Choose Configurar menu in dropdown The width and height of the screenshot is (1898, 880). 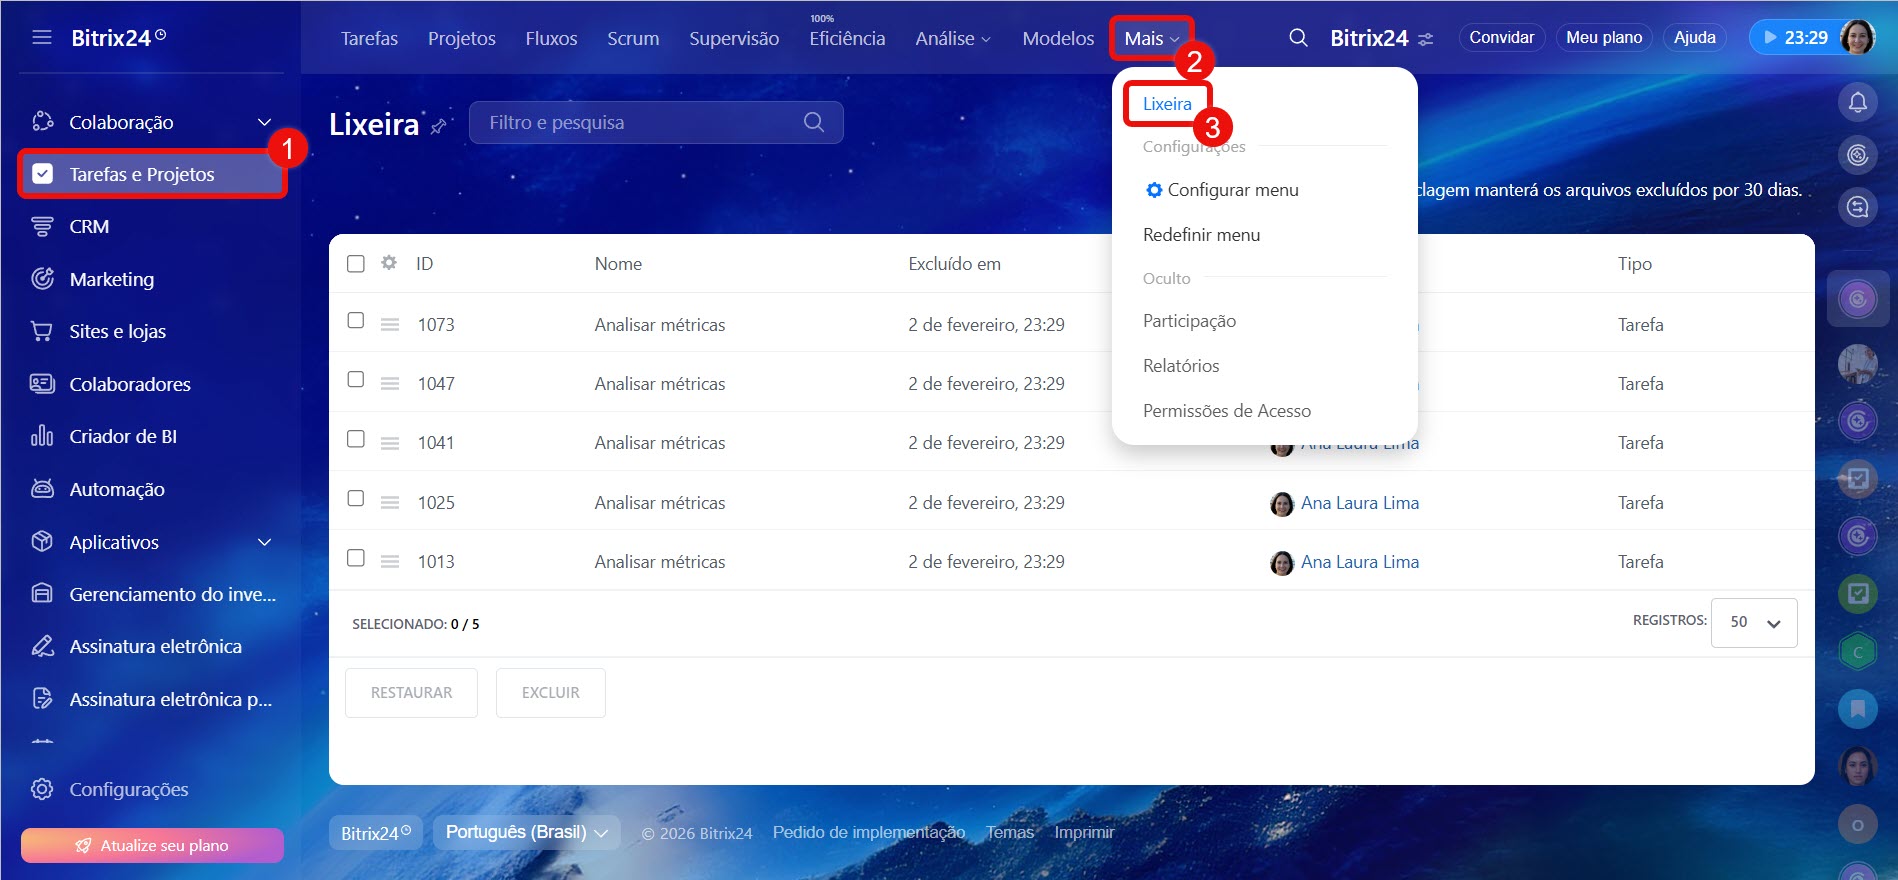click(x=1232, y=190)
